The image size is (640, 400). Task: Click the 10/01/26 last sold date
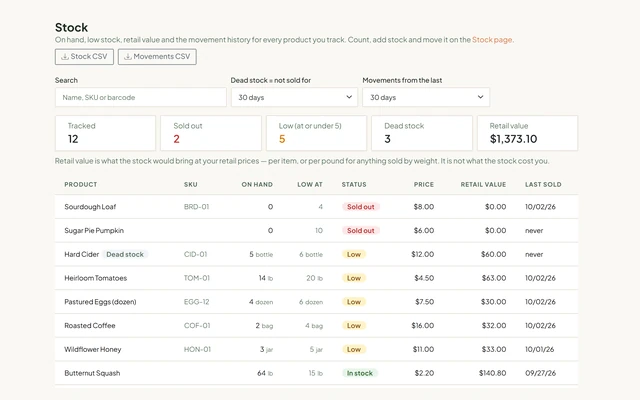540,349
